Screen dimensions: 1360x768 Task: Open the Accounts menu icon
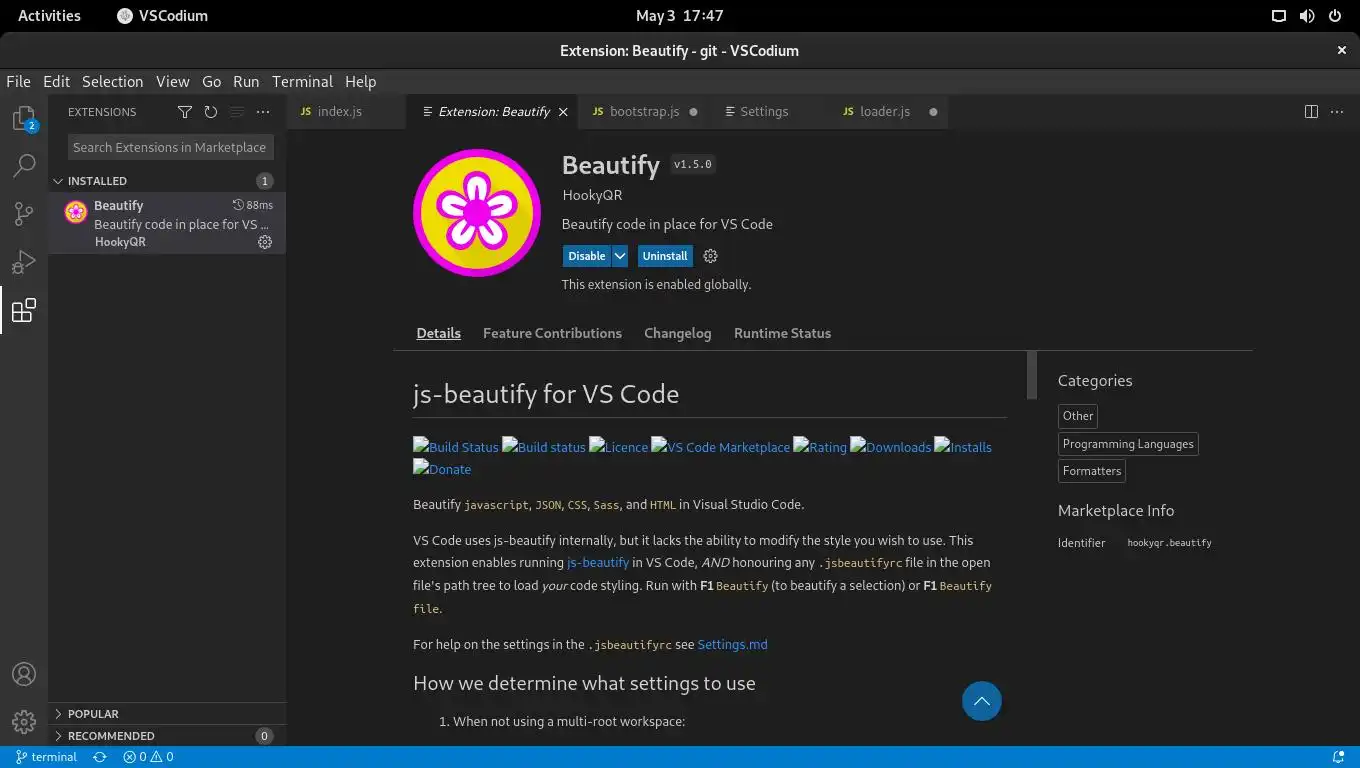24,674
